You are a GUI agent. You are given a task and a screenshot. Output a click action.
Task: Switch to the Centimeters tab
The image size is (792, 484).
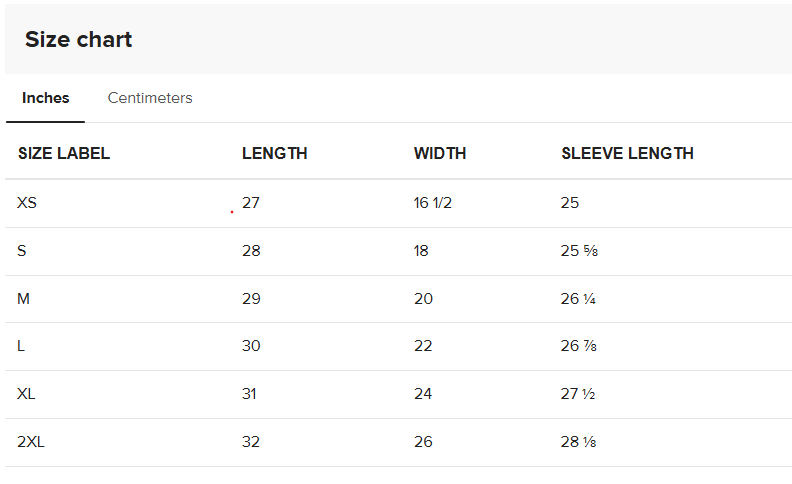(x=150, y=98)
